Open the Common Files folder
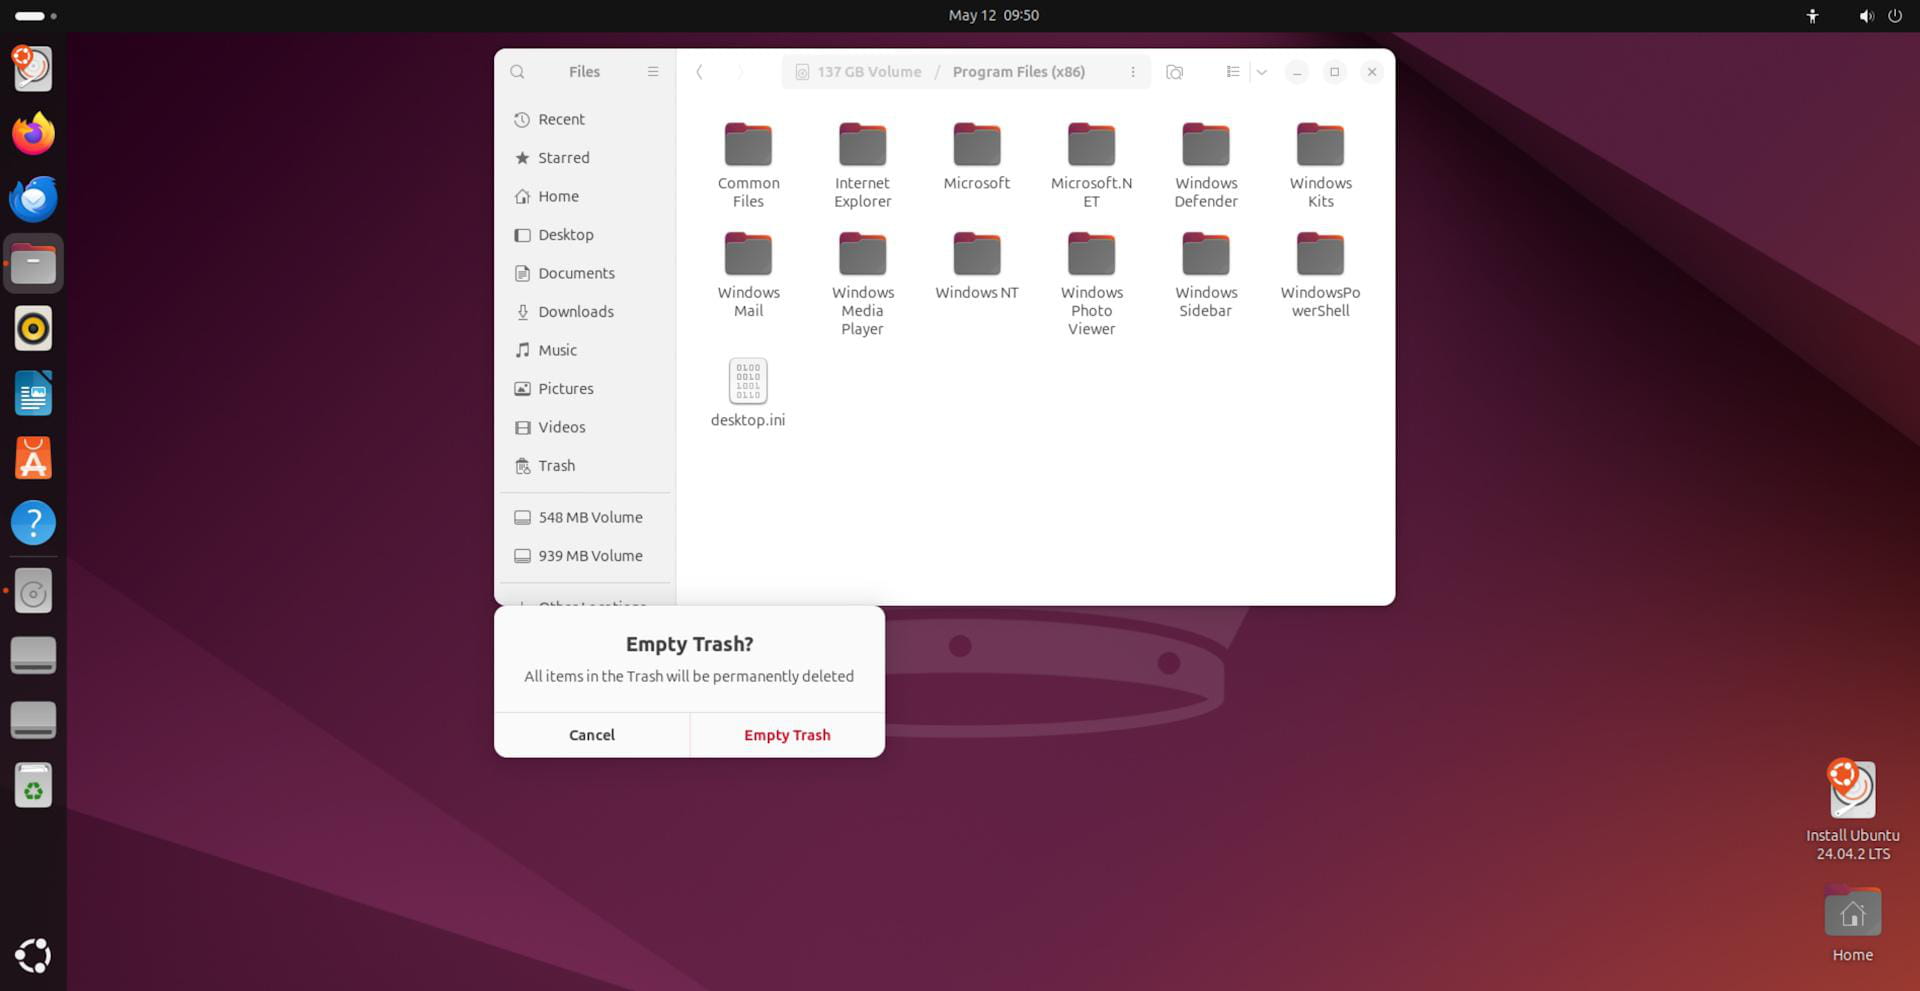1920x991 pixels. tap(748, 165)
